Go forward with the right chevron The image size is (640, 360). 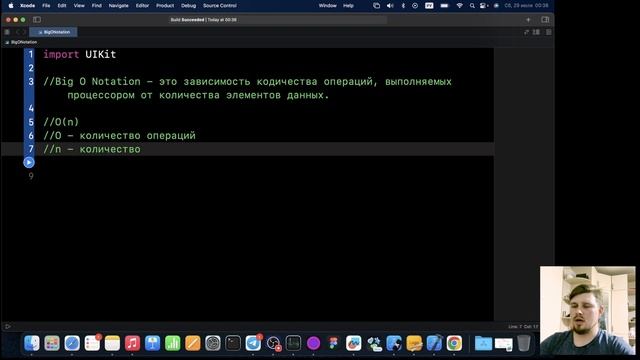point(24,32)
